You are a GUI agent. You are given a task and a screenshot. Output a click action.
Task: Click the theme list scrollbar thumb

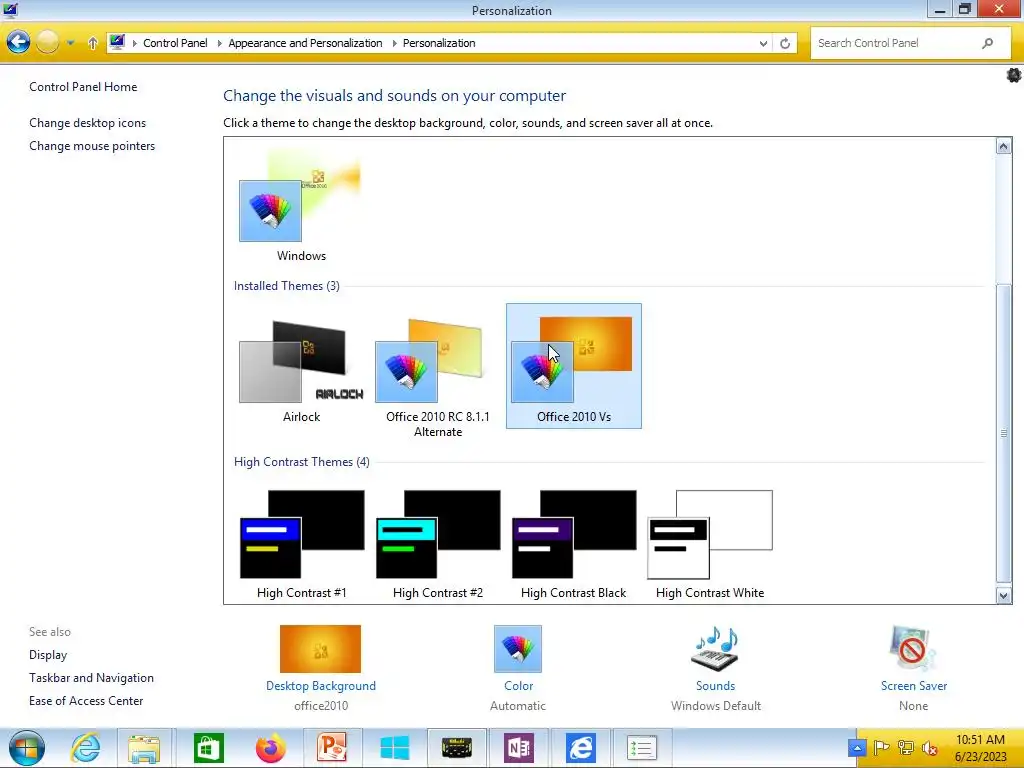coord(1004,432)
